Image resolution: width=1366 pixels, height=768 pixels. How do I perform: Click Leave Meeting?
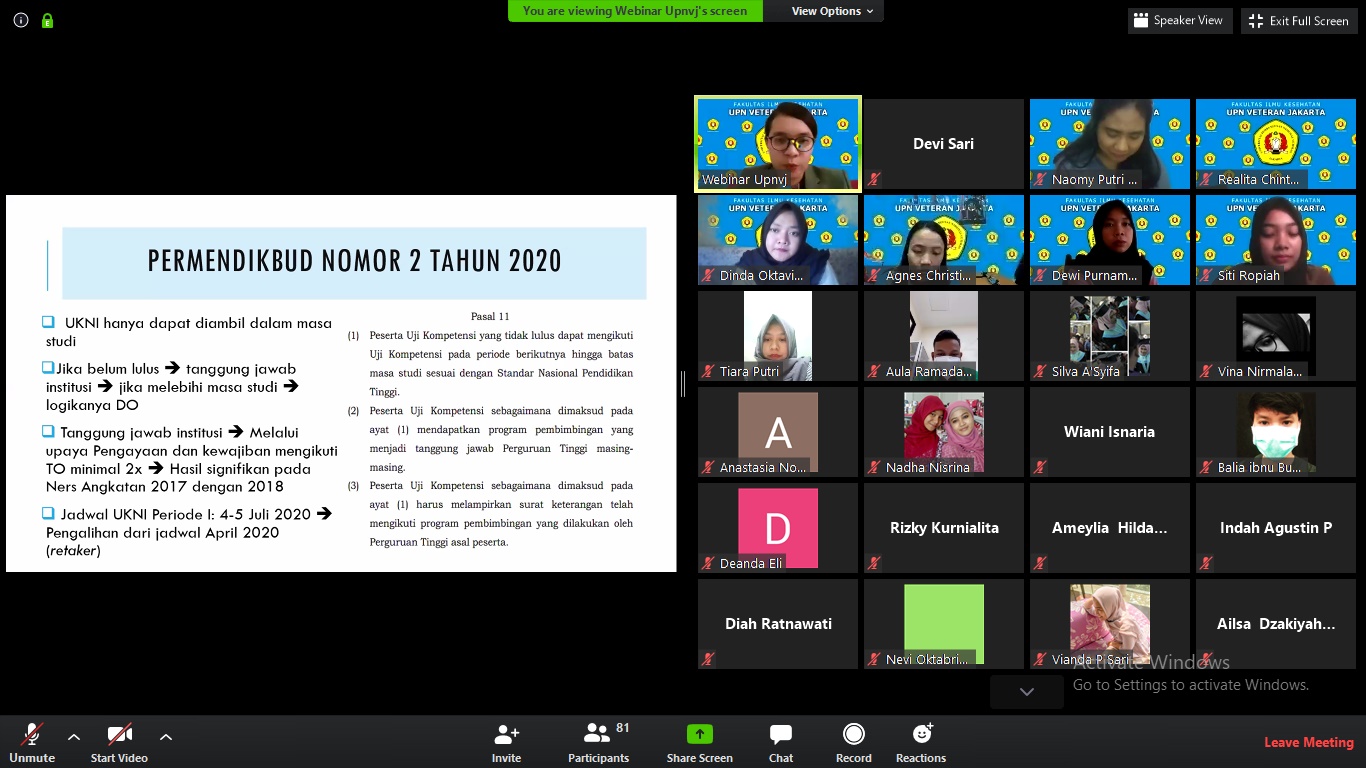pos(1308,742)
